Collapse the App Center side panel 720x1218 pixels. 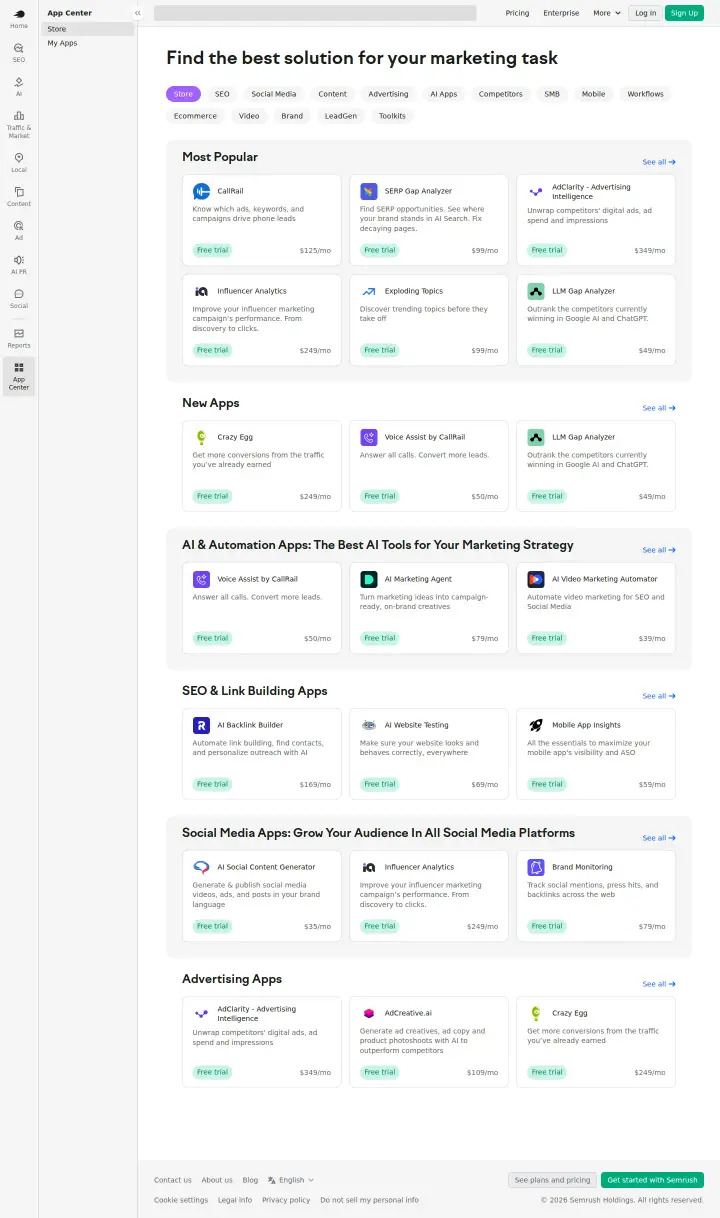coord(137,13)
